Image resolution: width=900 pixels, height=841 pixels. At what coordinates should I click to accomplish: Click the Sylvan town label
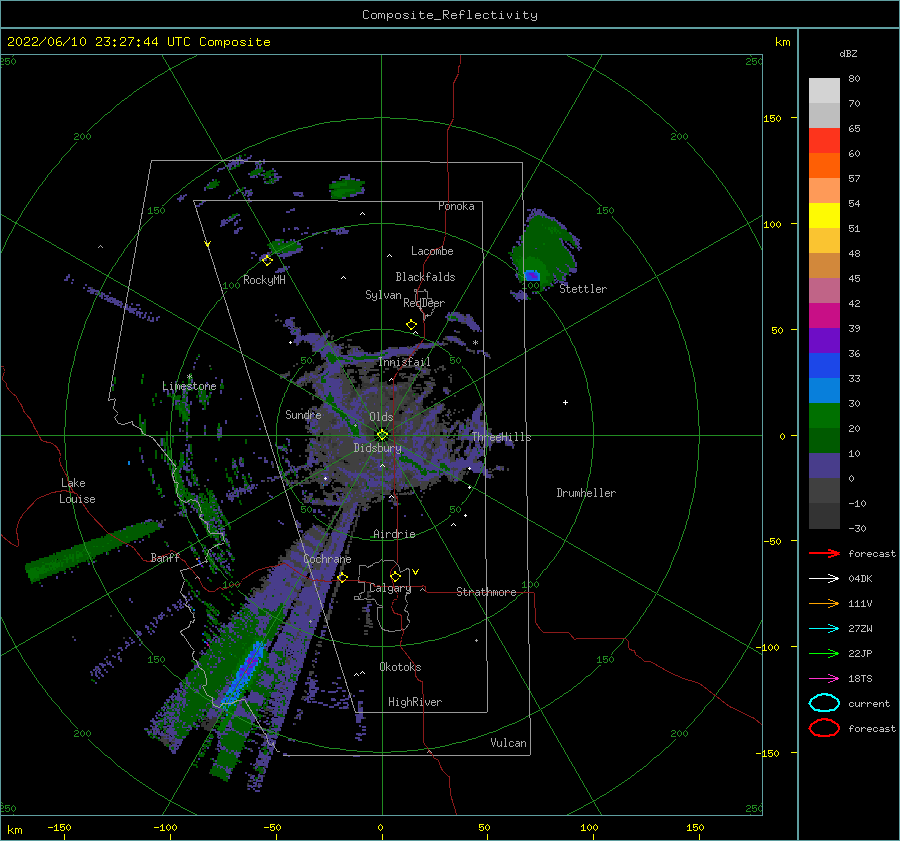tap(383, 295)
